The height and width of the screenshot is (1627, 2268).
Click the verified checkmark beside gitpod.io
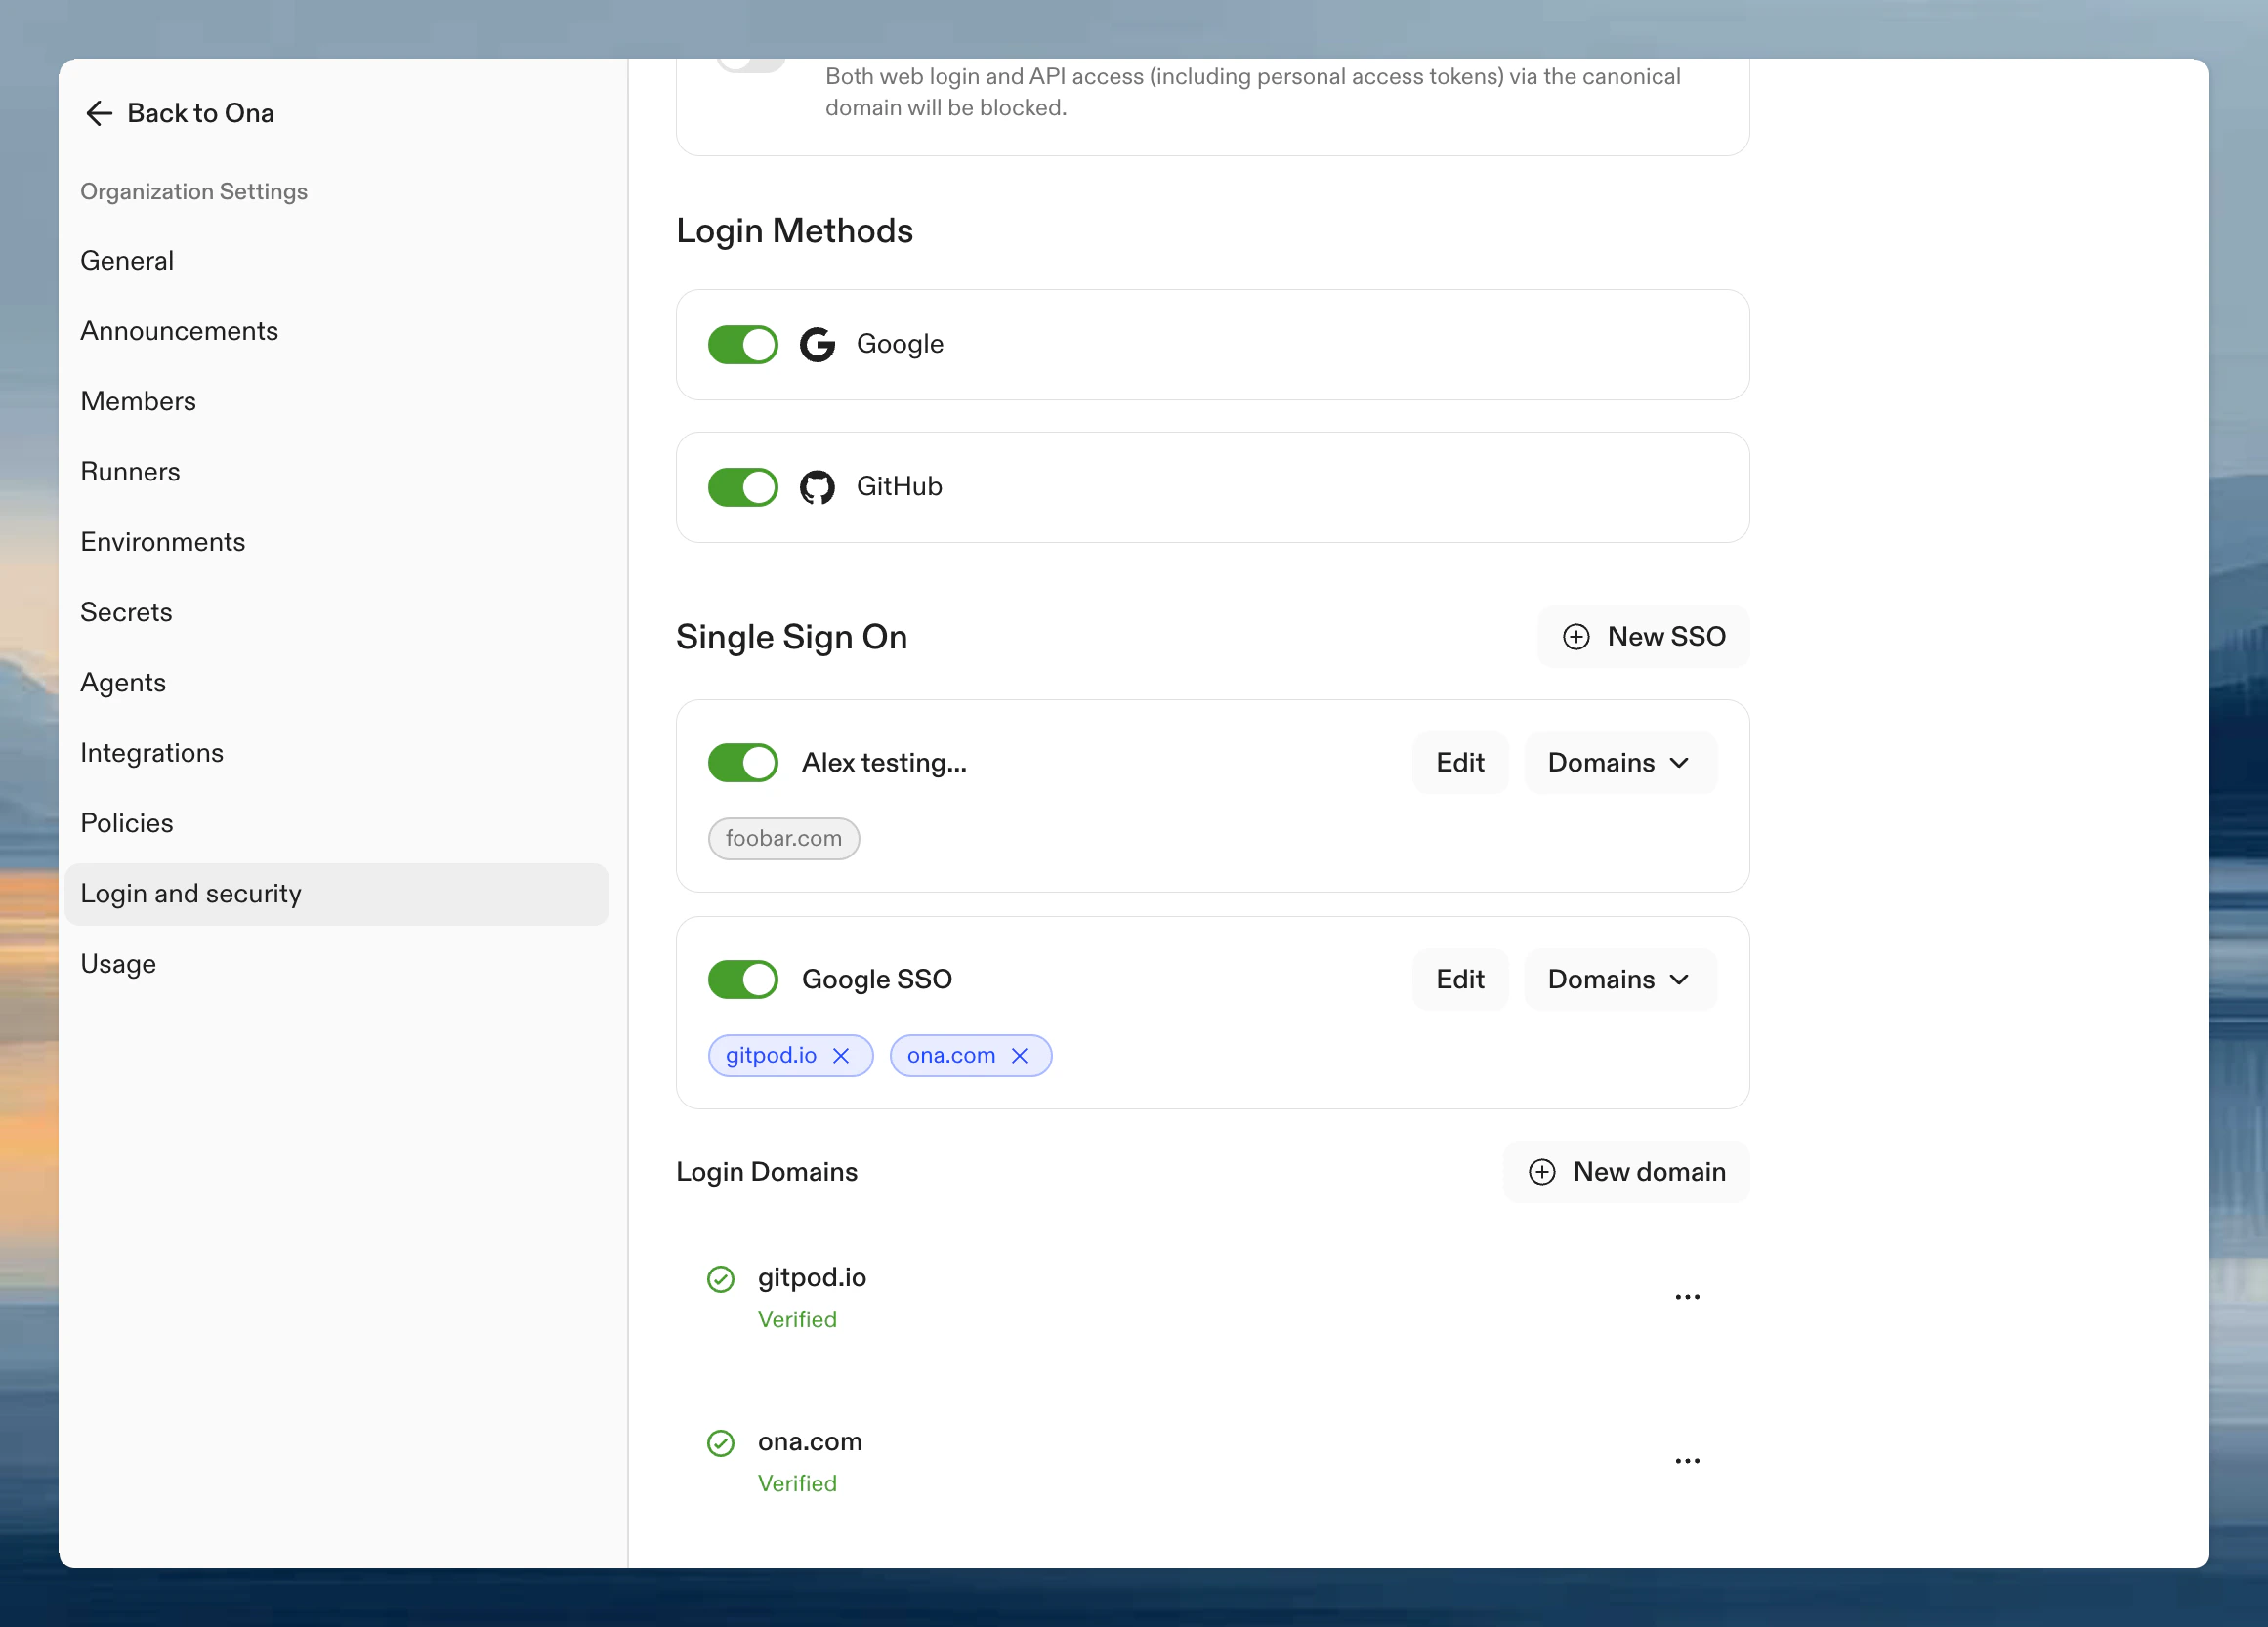point(721,1278)
